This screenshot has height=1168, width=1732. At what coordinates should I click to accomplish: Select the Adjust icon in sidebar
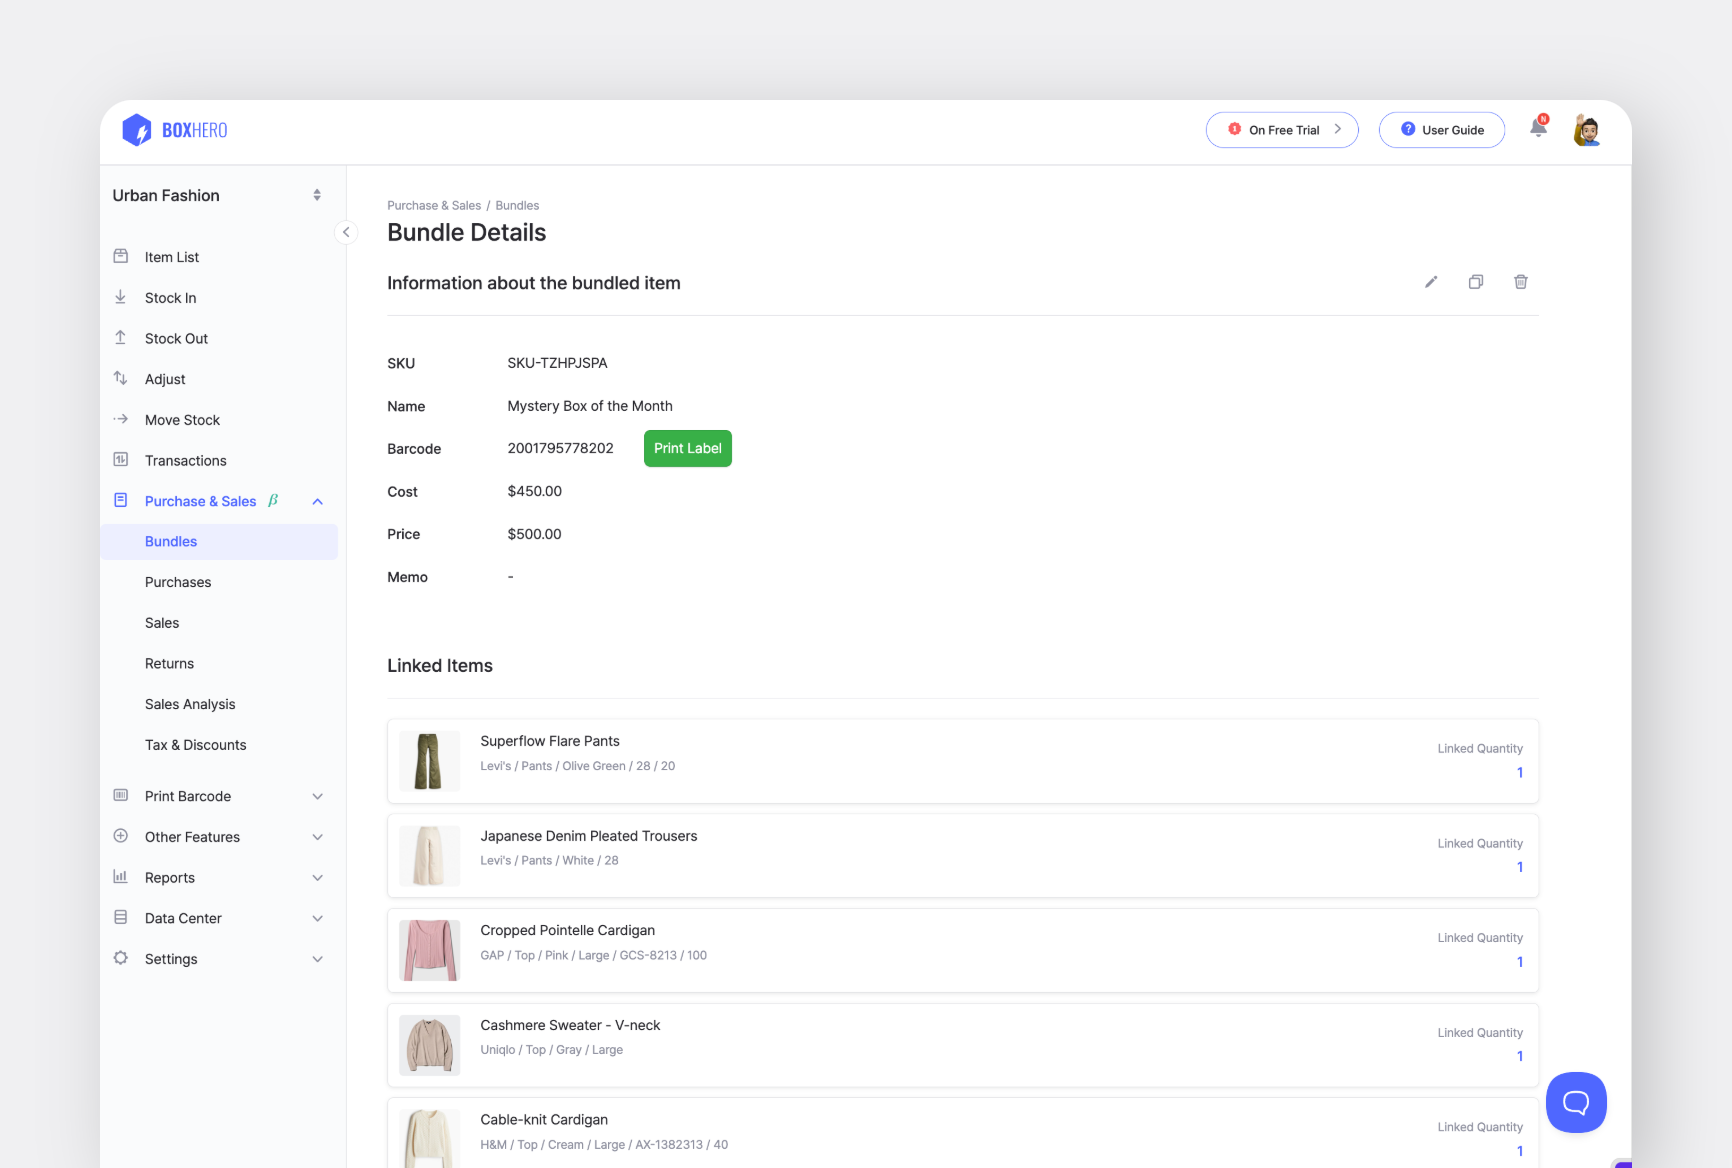pyautogui.click(x=120, y=378)
